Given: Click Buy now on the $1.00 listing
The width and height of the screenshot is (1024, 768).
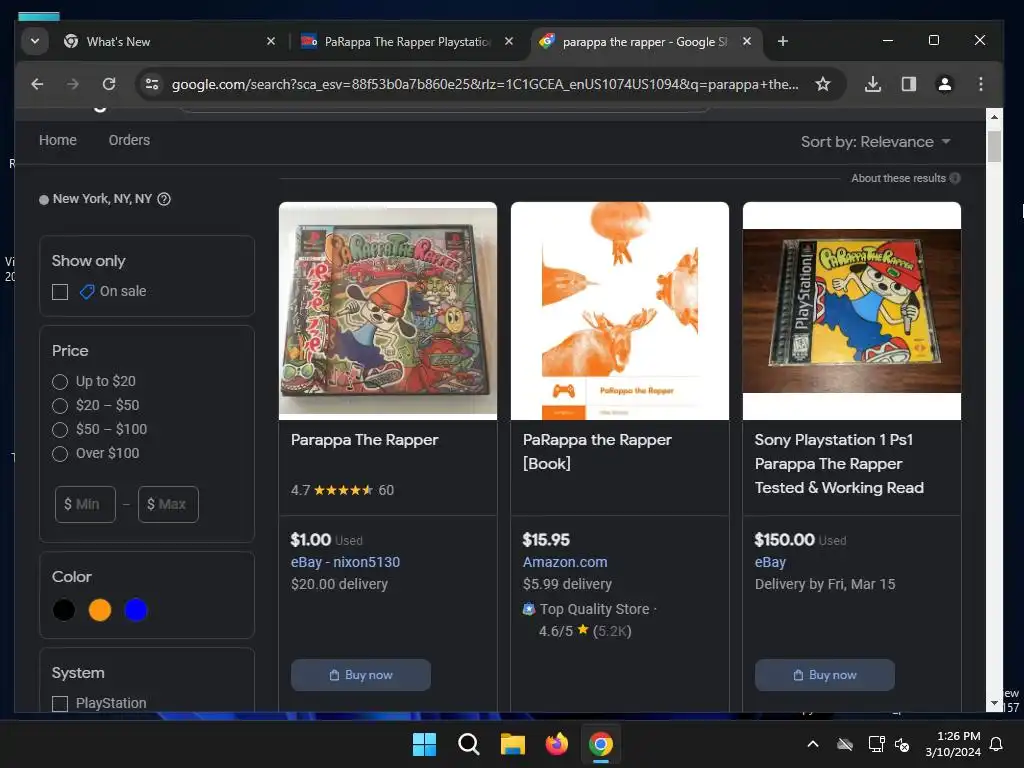Looking at the screenshot, I should tap(360, 675).
